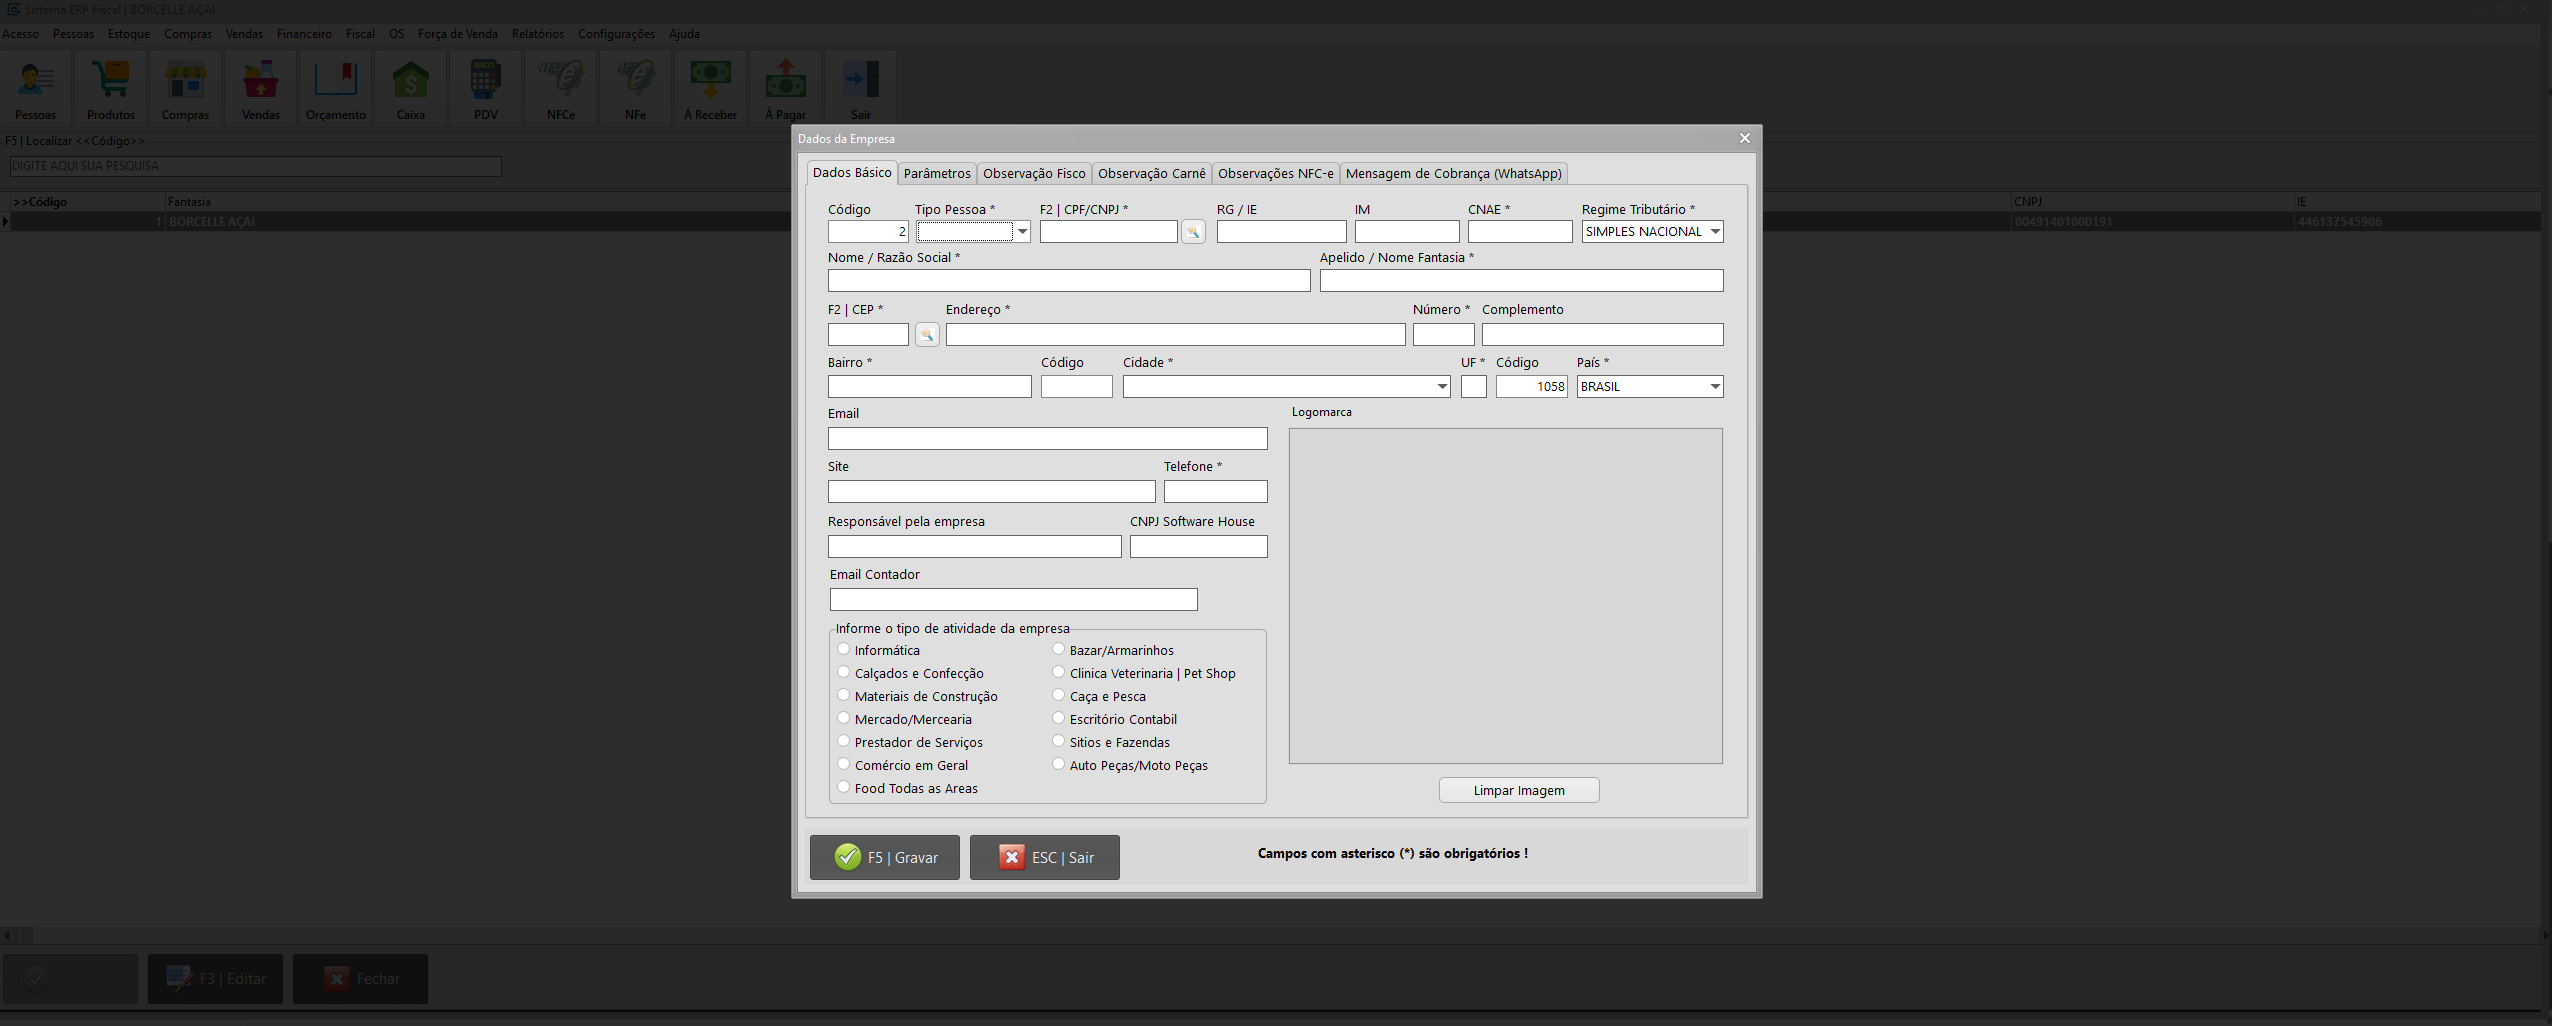Open the Financeiro menu

click(x=304, y=34)
